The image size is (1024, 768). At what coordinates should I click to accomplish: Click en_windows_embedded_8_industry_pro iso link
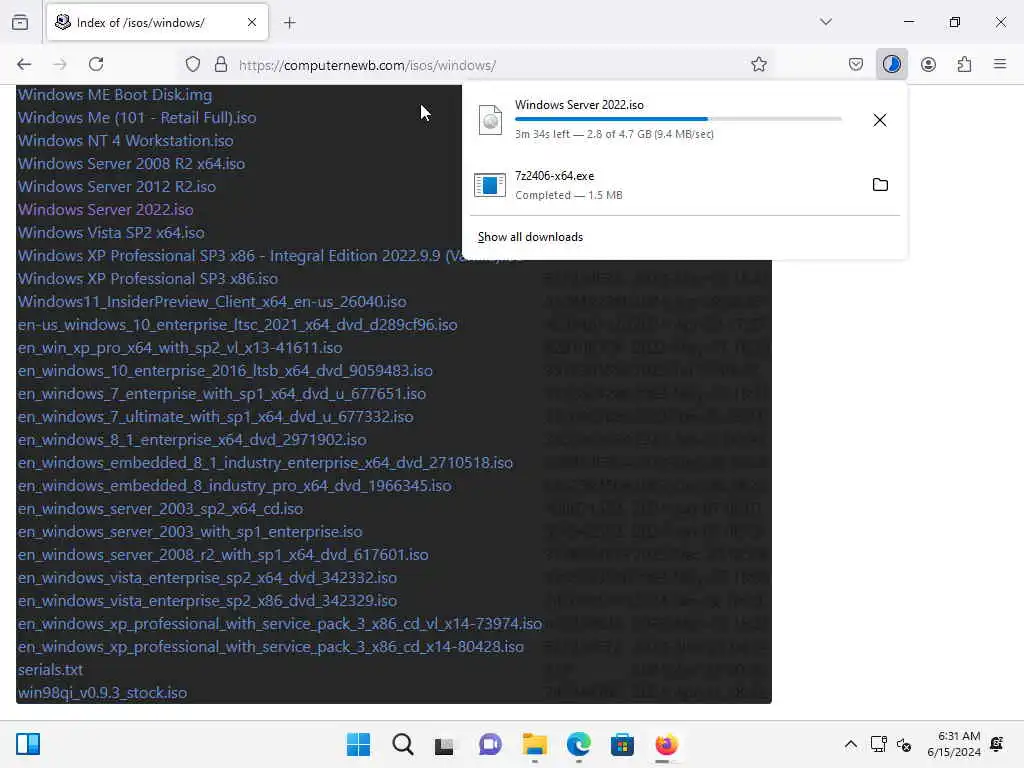(234, 485)
